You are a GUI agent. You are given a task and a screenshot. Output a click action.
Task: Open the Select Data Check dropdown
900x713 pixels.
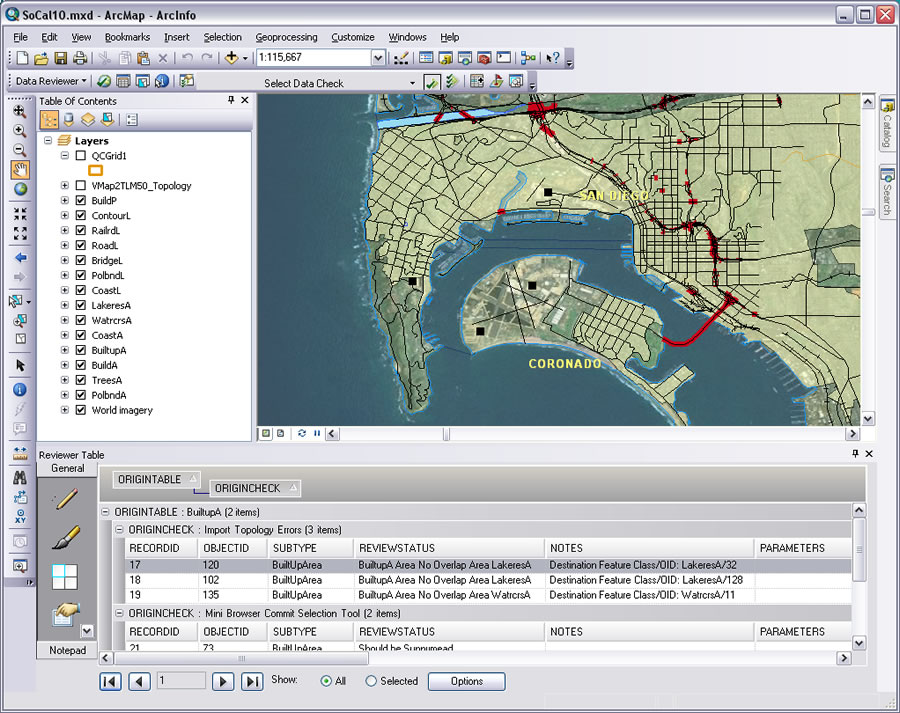(412, 83)
